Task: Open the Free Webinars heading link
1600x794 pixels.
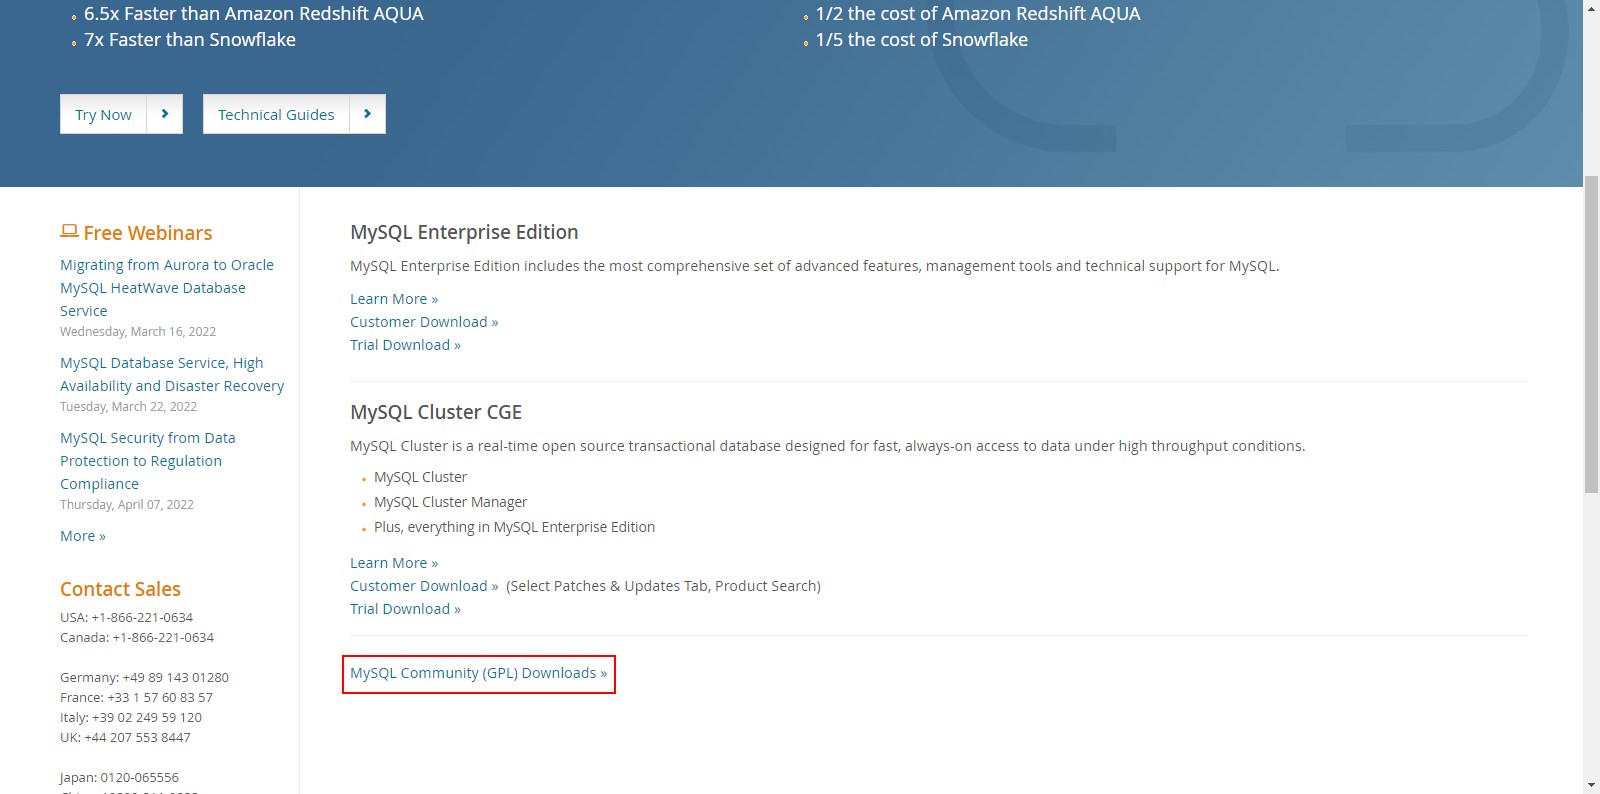Action: (148, 233)
